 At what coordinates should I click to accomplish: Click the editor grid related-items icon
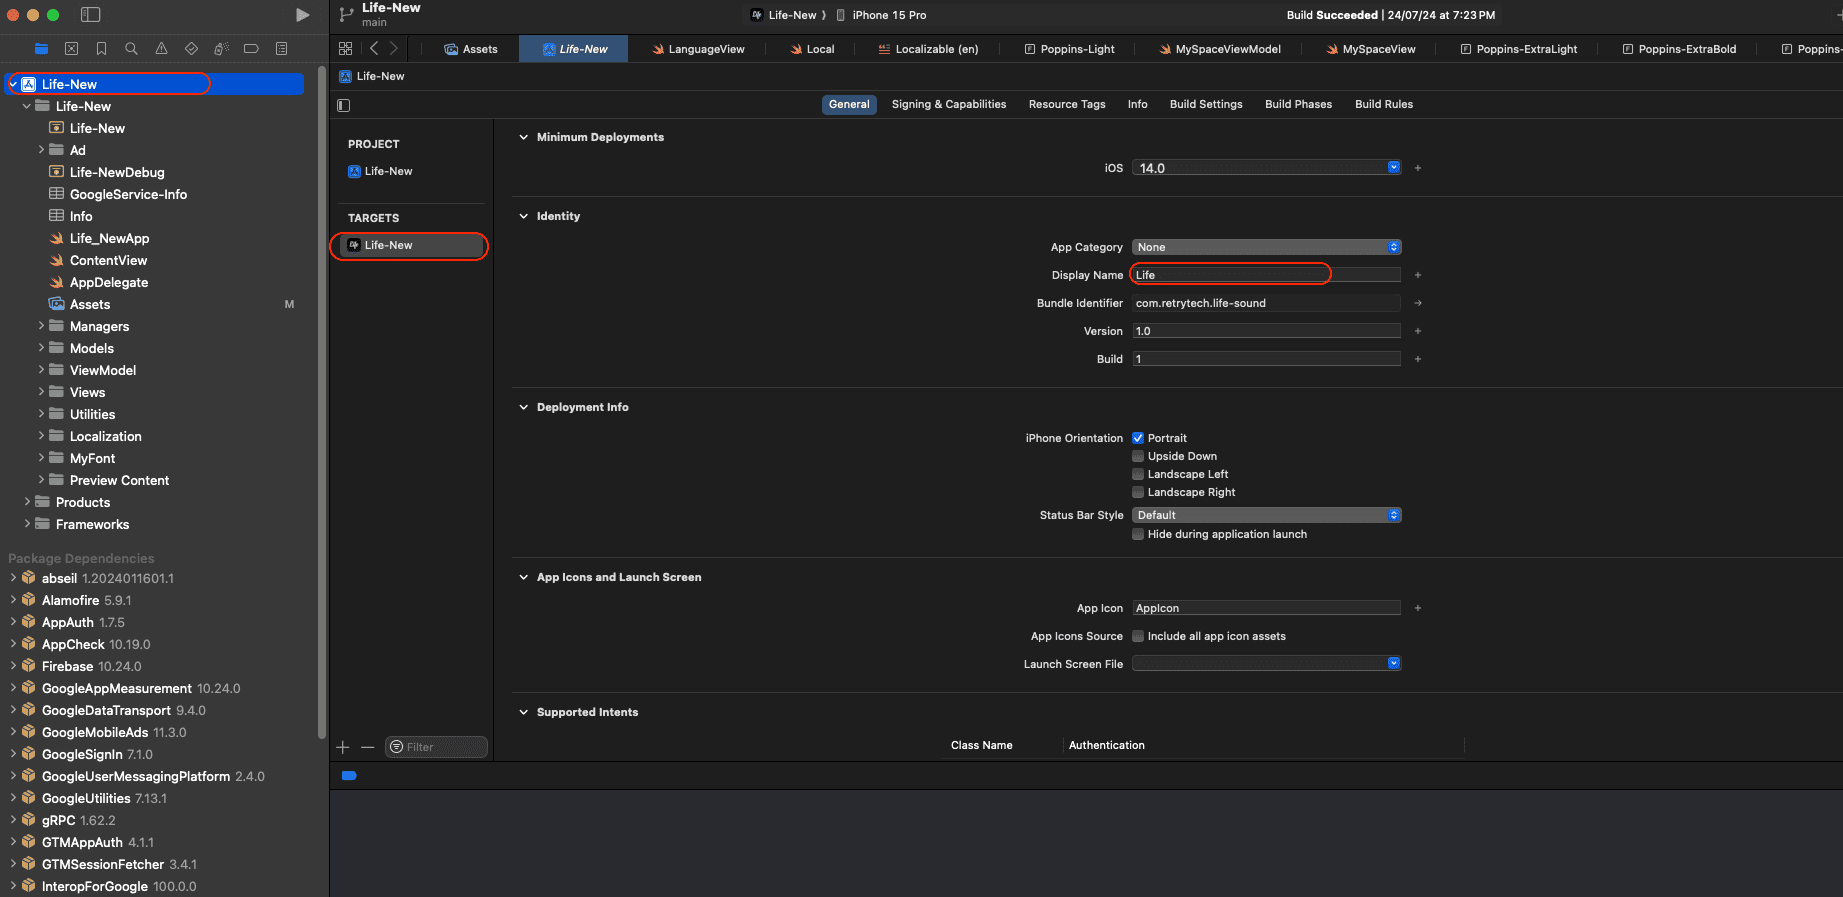click(345, 49)
